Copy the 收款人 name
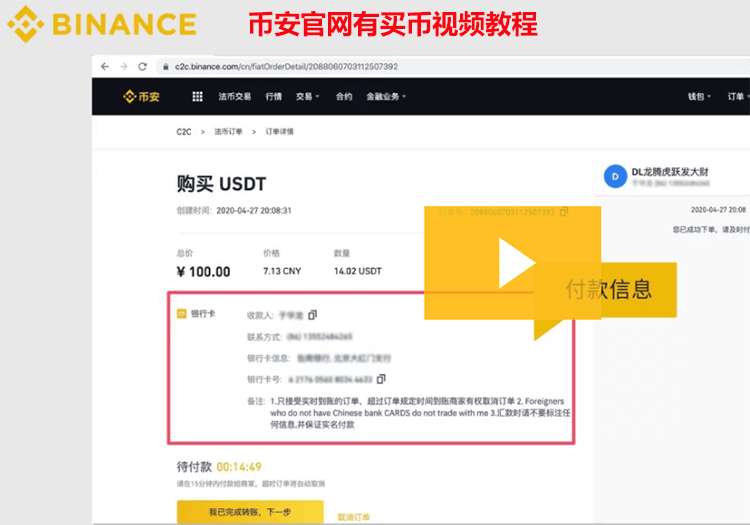Screen dimensions: 750x525 [x=312, y=315]
